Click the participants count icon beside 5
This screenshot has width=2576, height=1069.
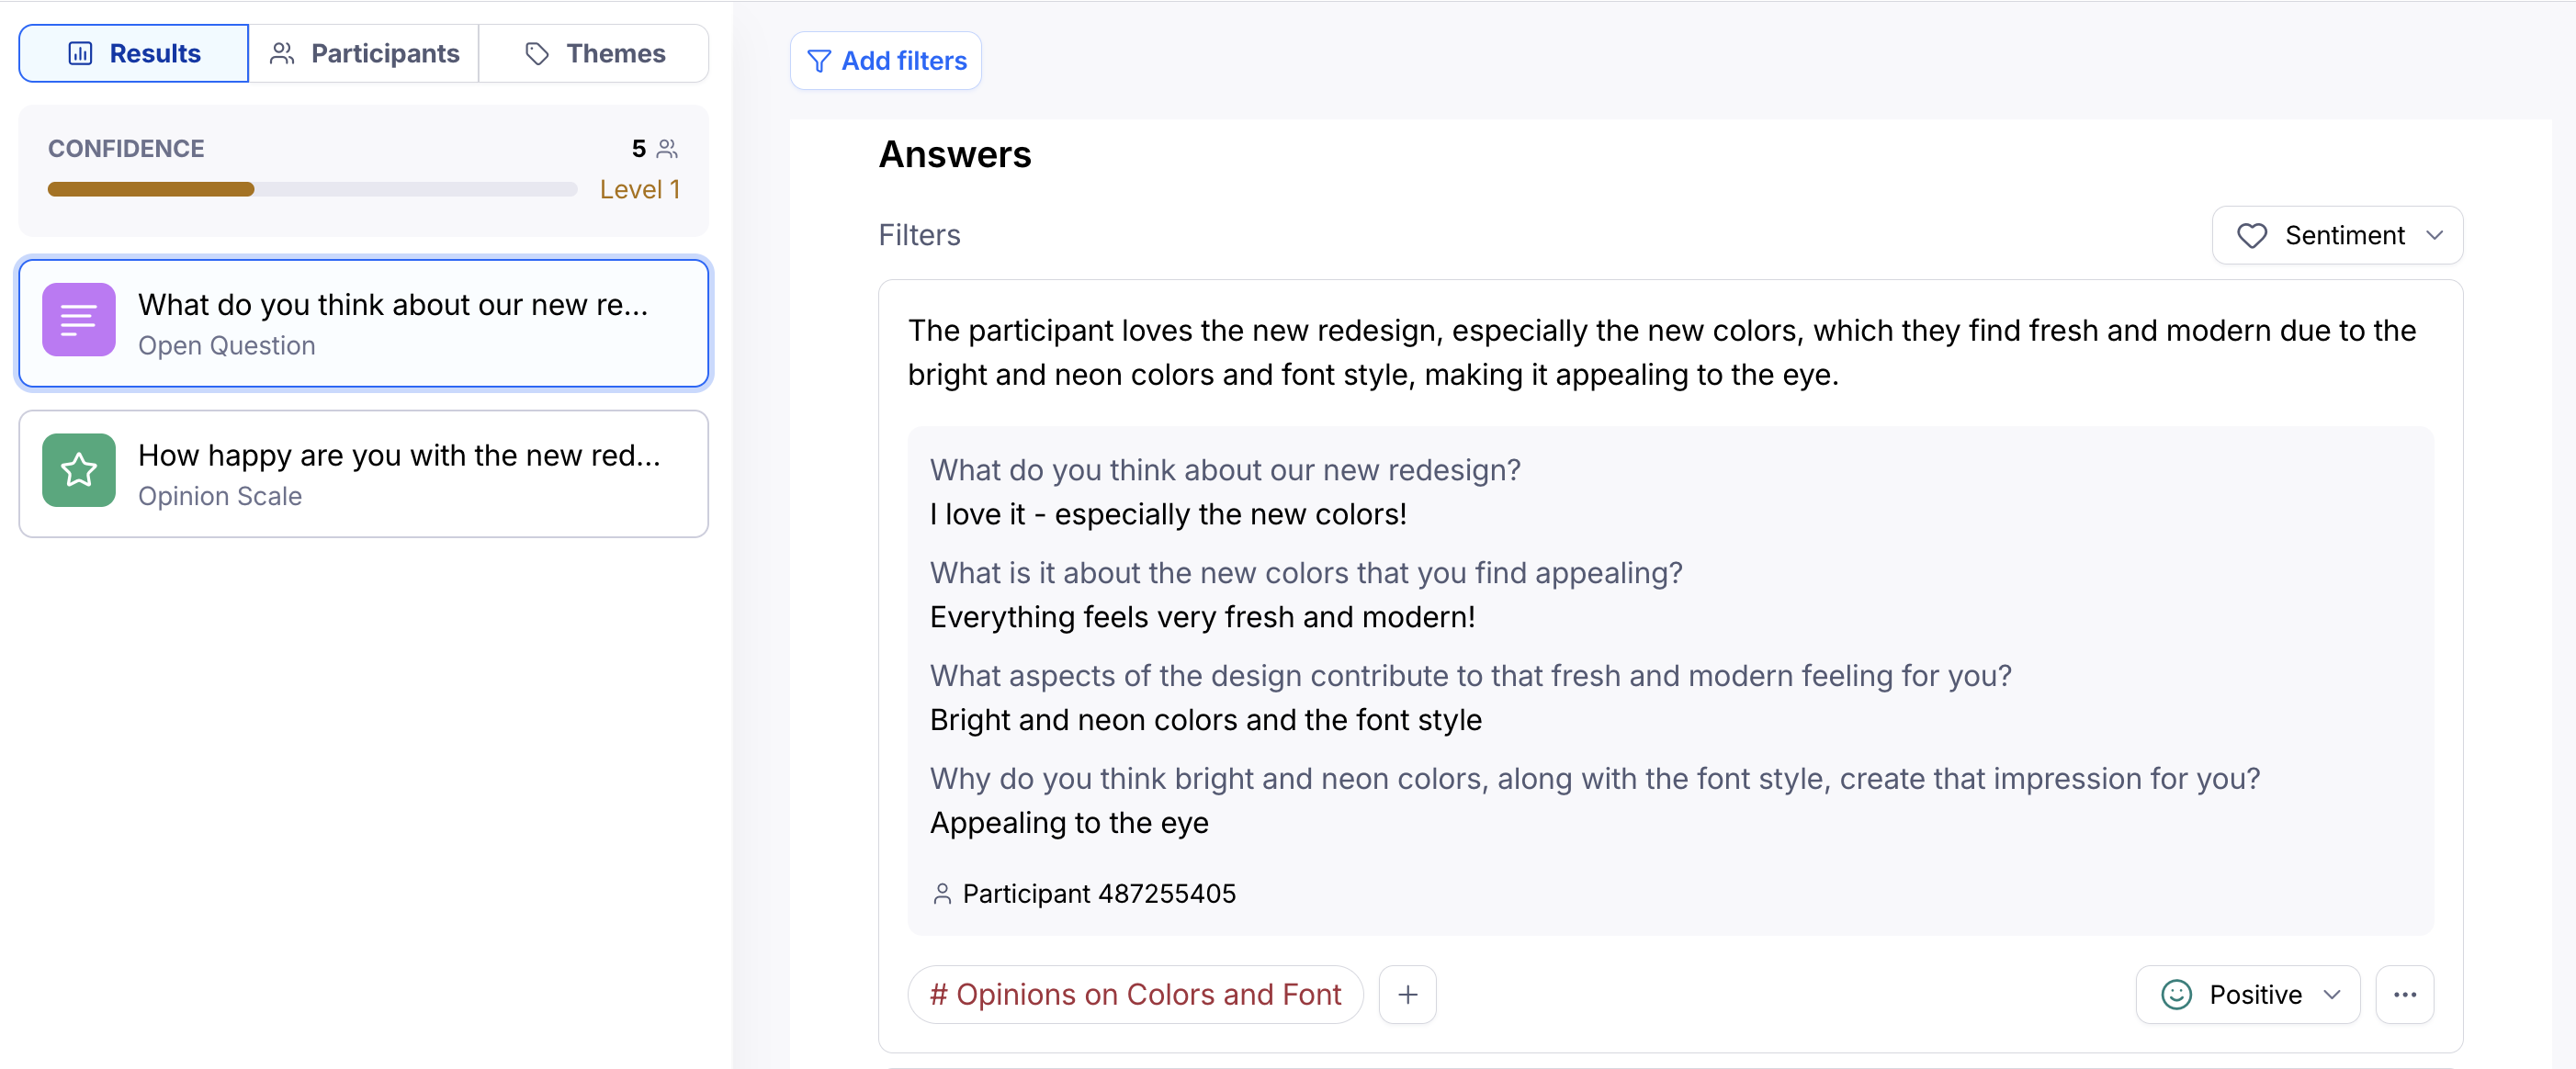click(x=667, y=149)
